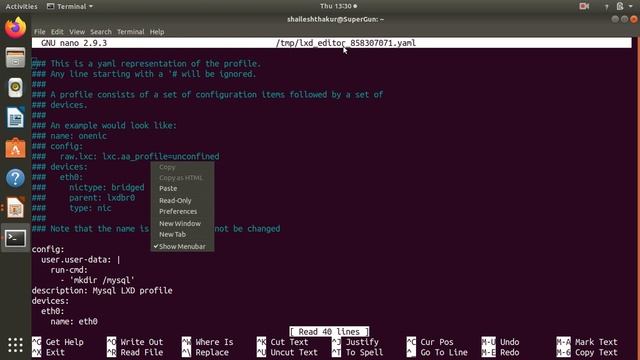Click the 'config:' line
Image resolution: width=640 pixels, height=360 pixels.
pos(48,249)
